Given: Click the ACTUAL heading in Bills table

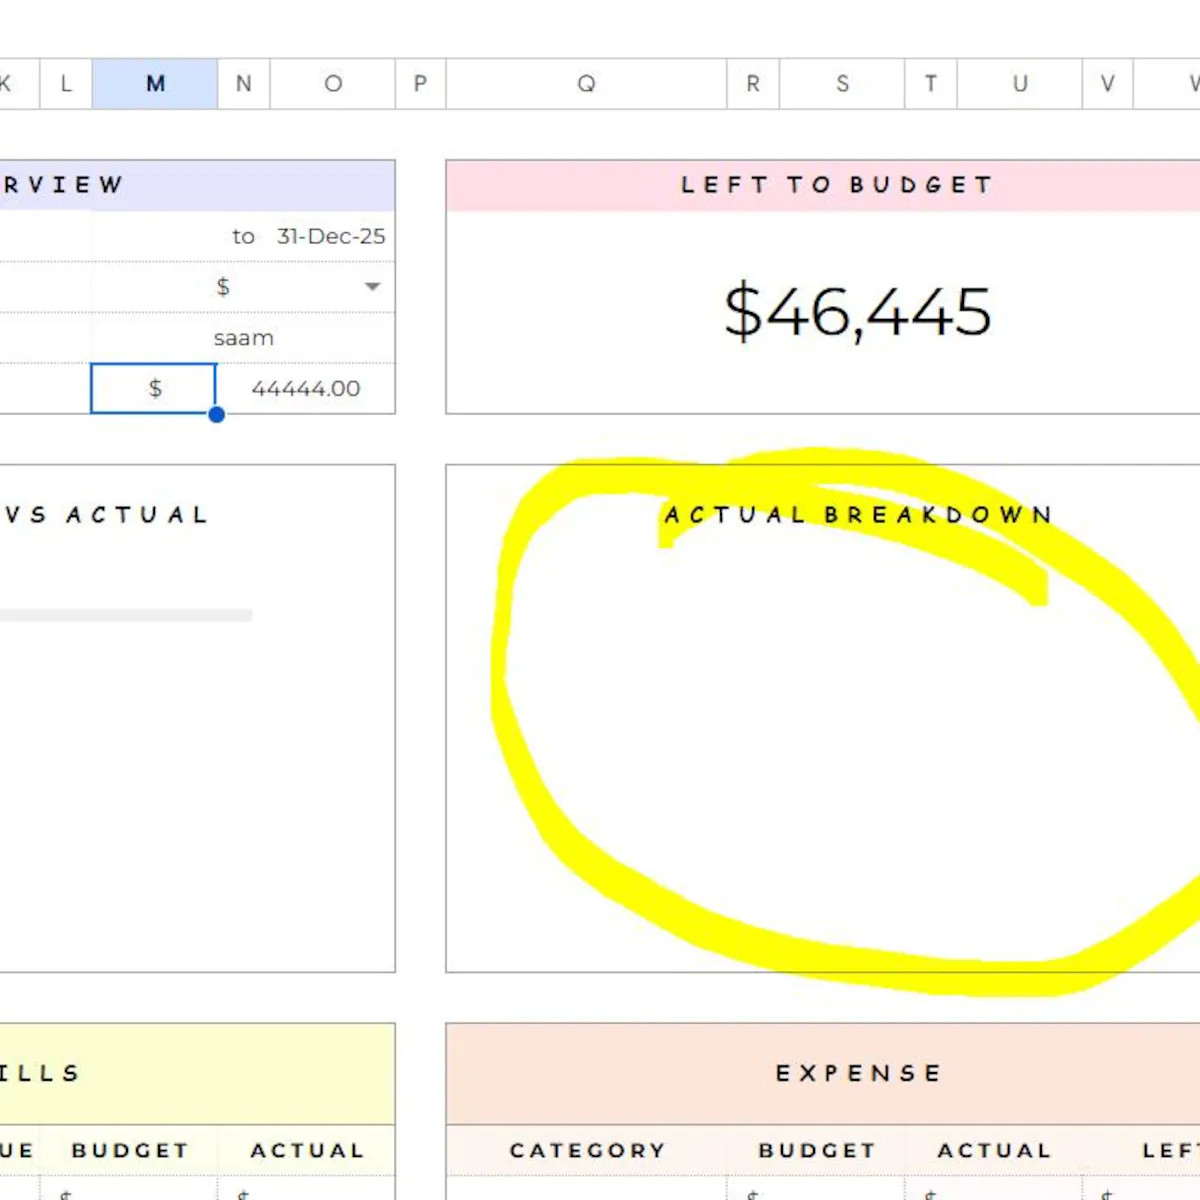Looking at the screenshot, I should [307, 1151].
